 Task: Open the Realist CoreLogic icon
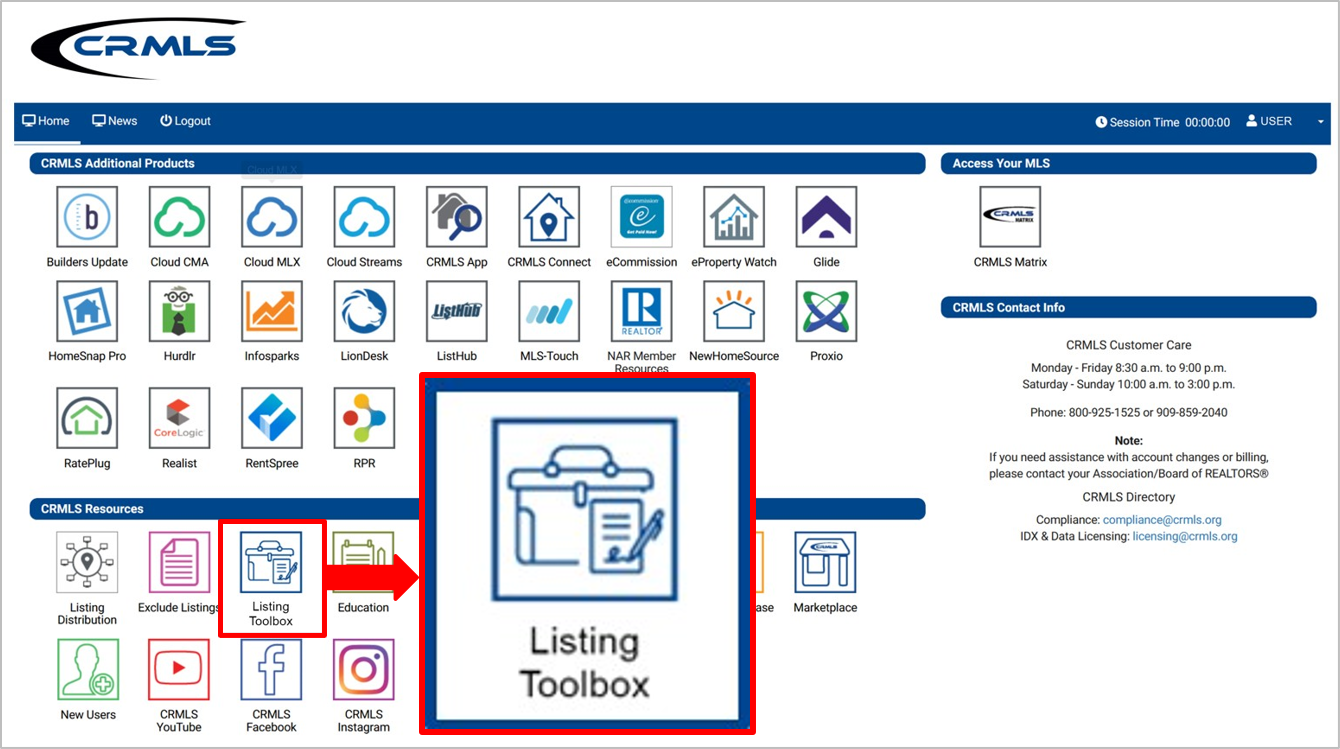pos(180,418)
